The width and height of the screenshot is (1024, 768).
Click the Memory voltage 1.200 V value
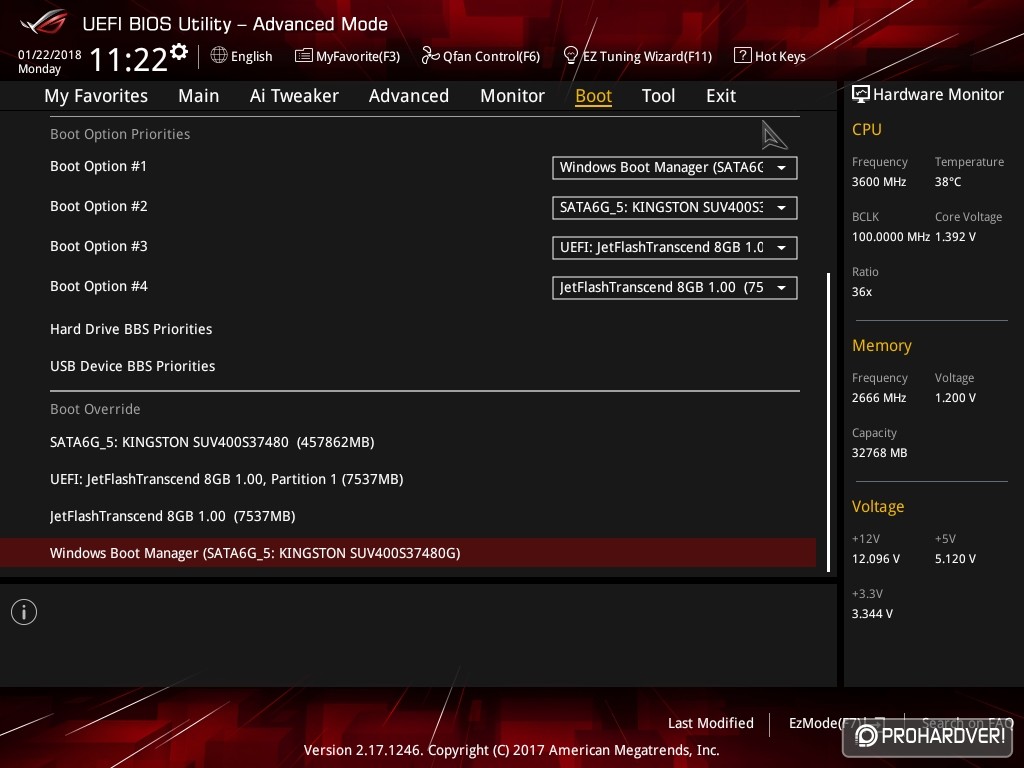coord(955,398)
